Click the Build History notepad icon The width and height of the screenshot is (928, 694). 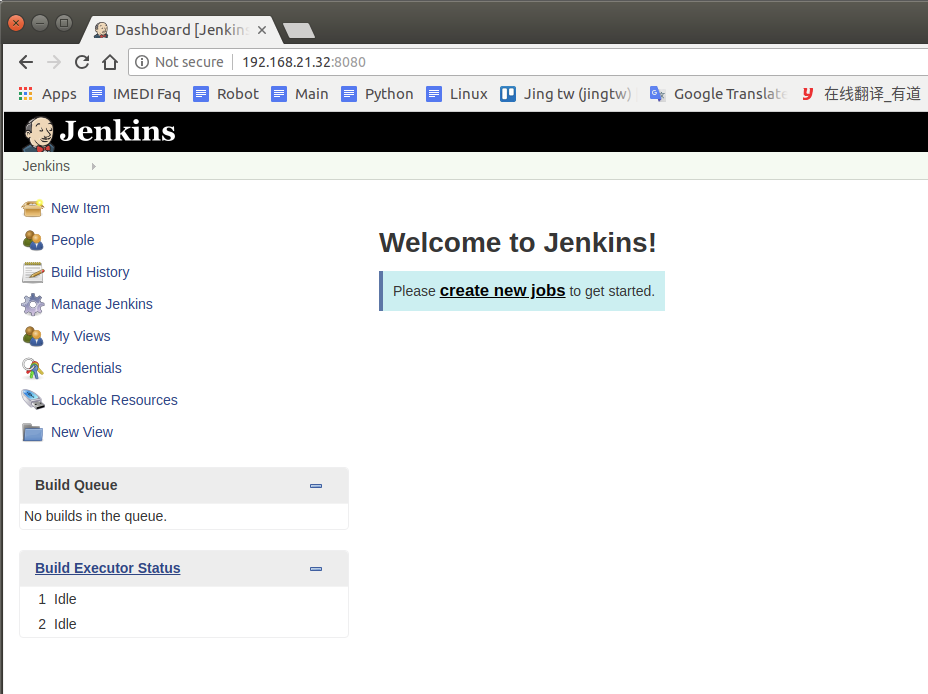click(x=33, y=272)
